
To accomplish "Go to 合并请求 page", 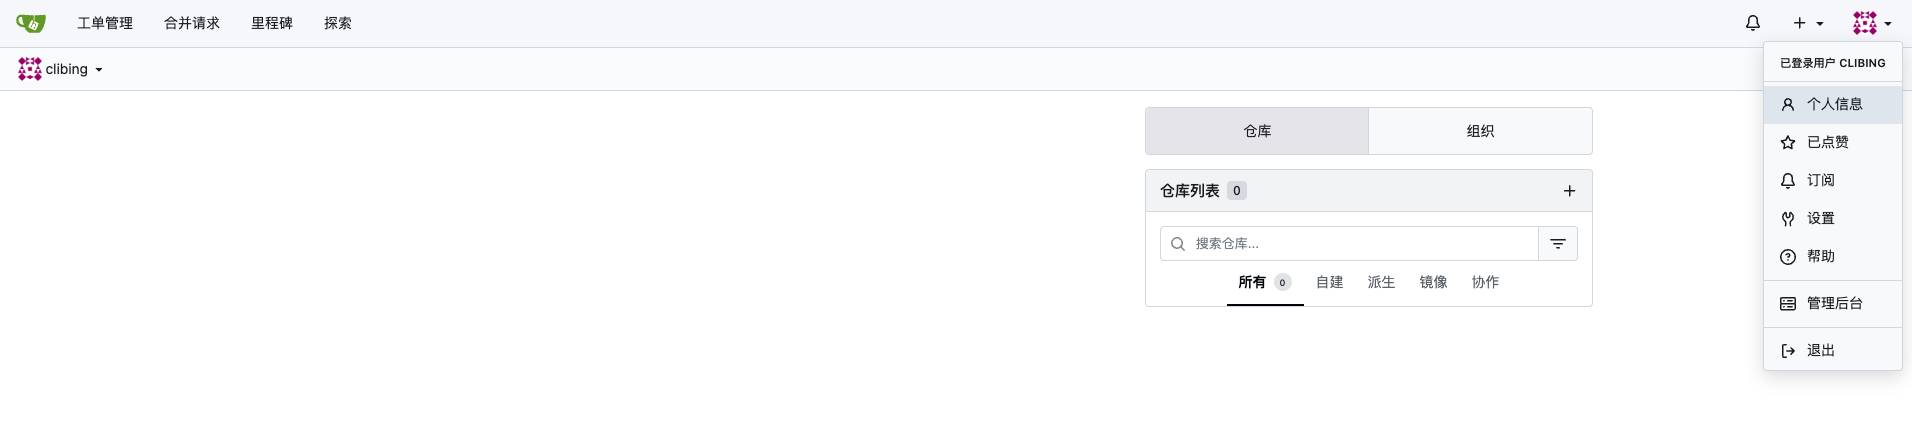I will (192, 23).
